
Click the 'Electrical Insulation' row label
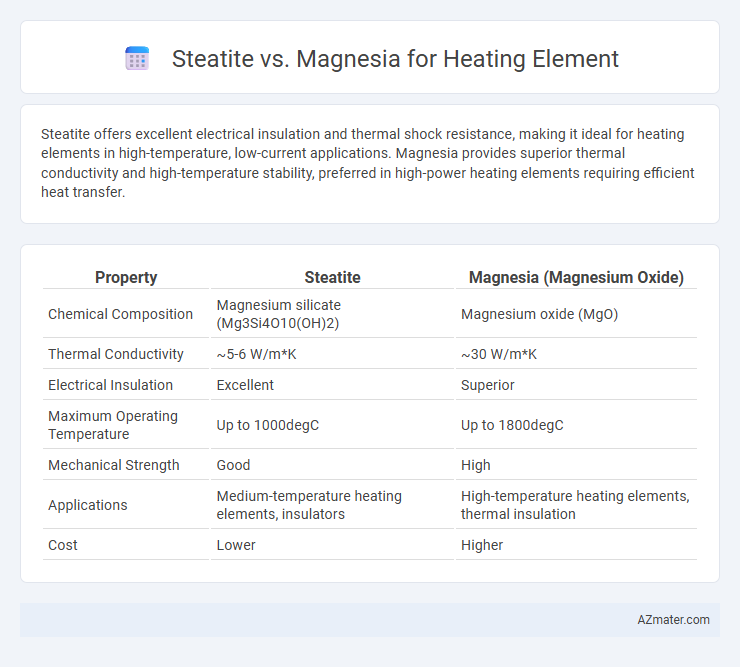pyautogui.click(x=110, y=385)
